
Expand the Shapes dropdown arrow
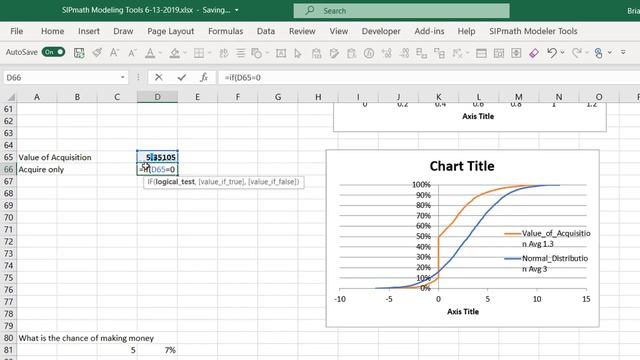coord(267,53)
